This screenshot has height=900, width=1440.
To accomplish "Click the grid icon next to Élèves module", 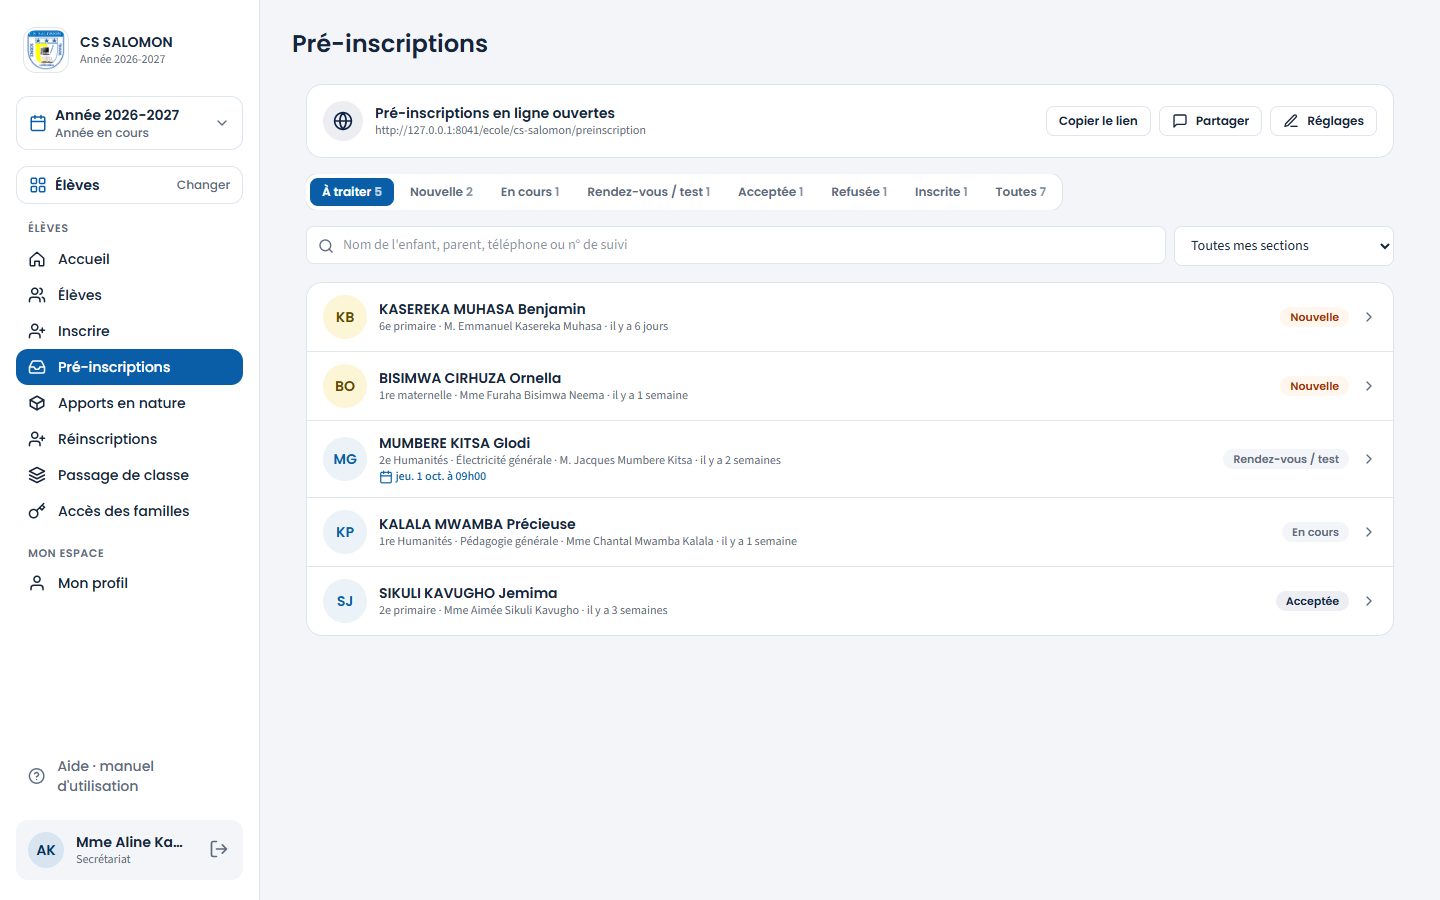I will click(38, 185).
